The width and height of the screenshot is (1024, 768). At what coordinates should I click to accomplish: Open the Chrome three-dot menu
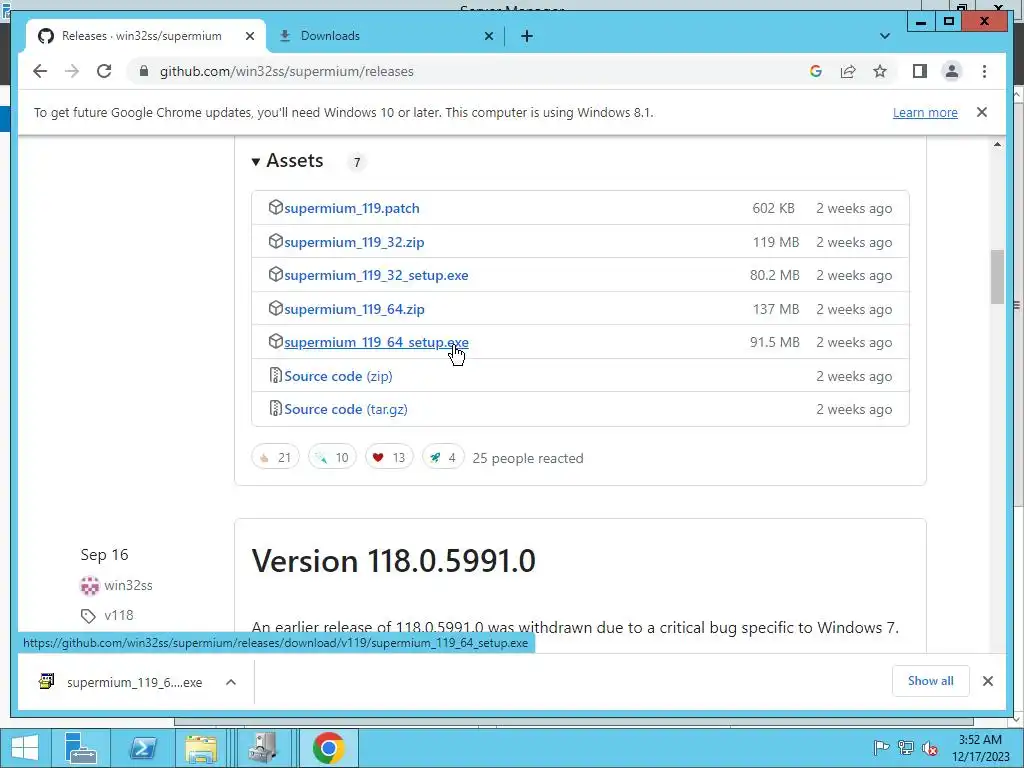point(984,71)
